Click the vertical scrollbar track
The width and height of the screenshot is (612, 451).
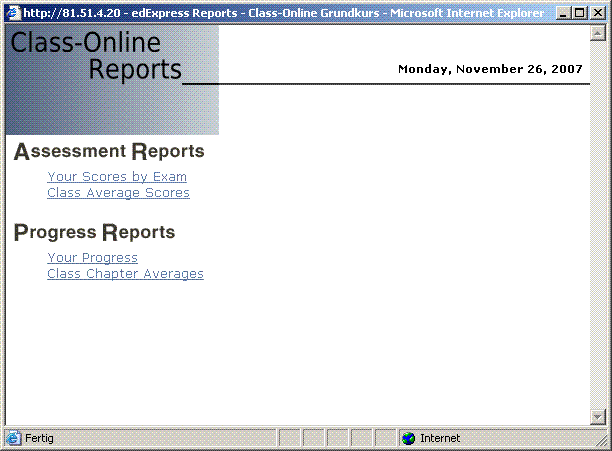(x=598, y=225)
